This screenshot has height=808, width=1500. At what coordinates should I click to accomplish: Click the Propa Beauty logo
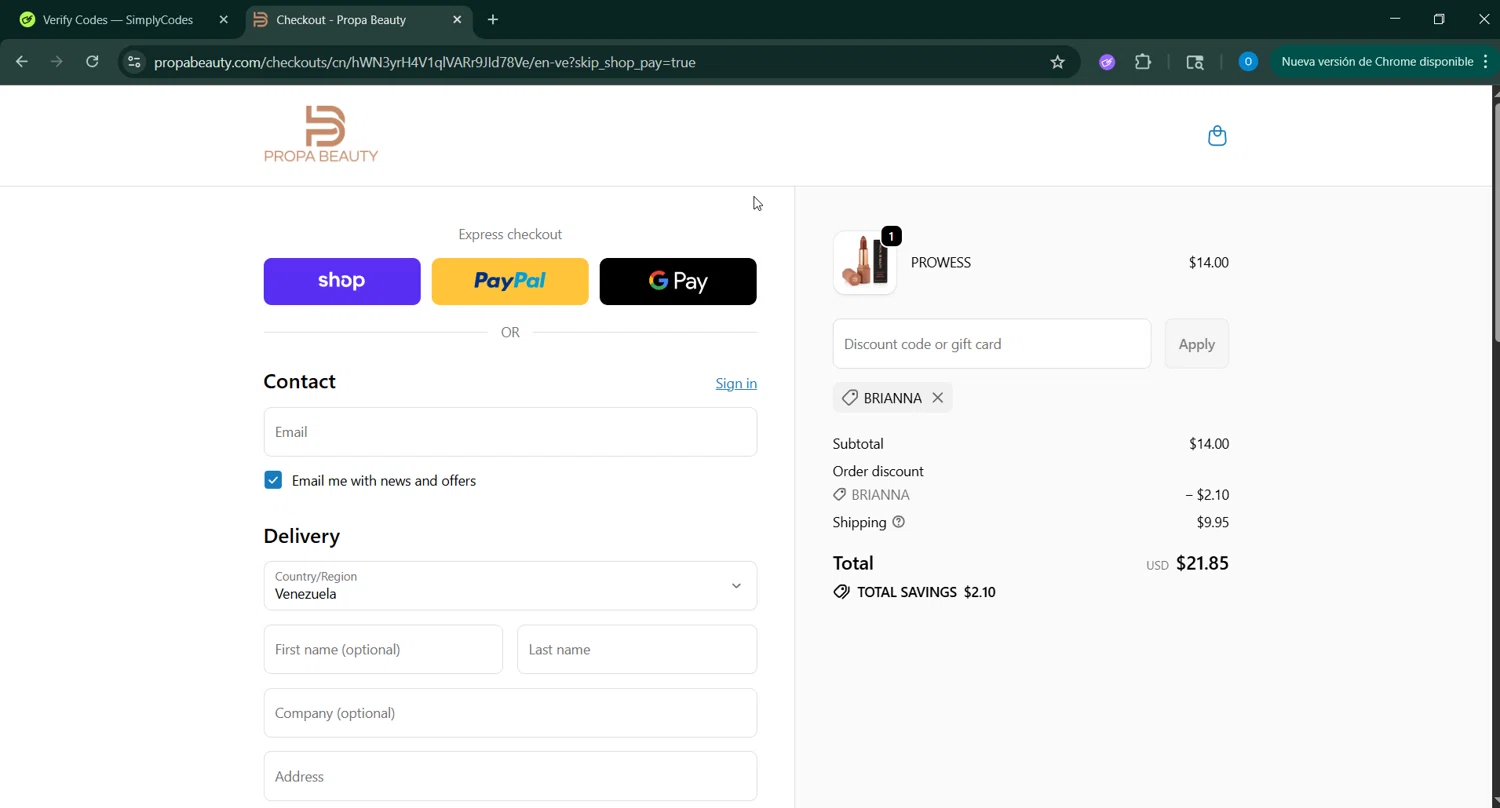(x=321, y=134)
